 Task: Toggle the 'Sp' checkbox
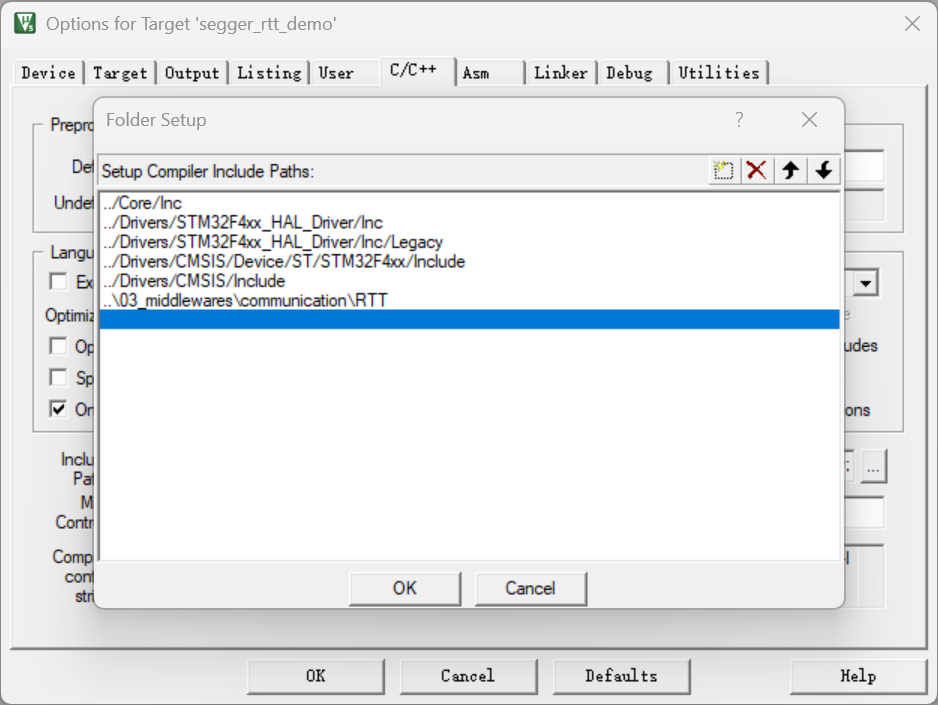coord(58,377)
